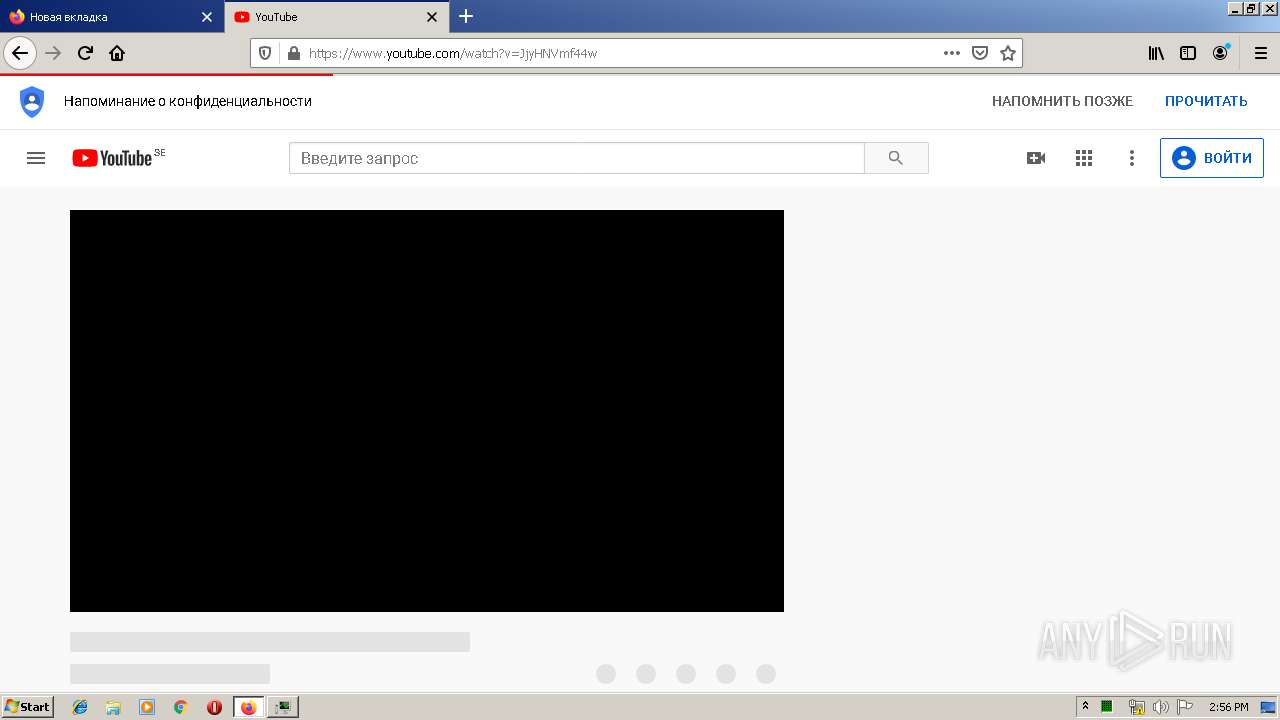Open File Explorer folder taskbar icon
The image size is (1280, 720).
click(113, 707)
